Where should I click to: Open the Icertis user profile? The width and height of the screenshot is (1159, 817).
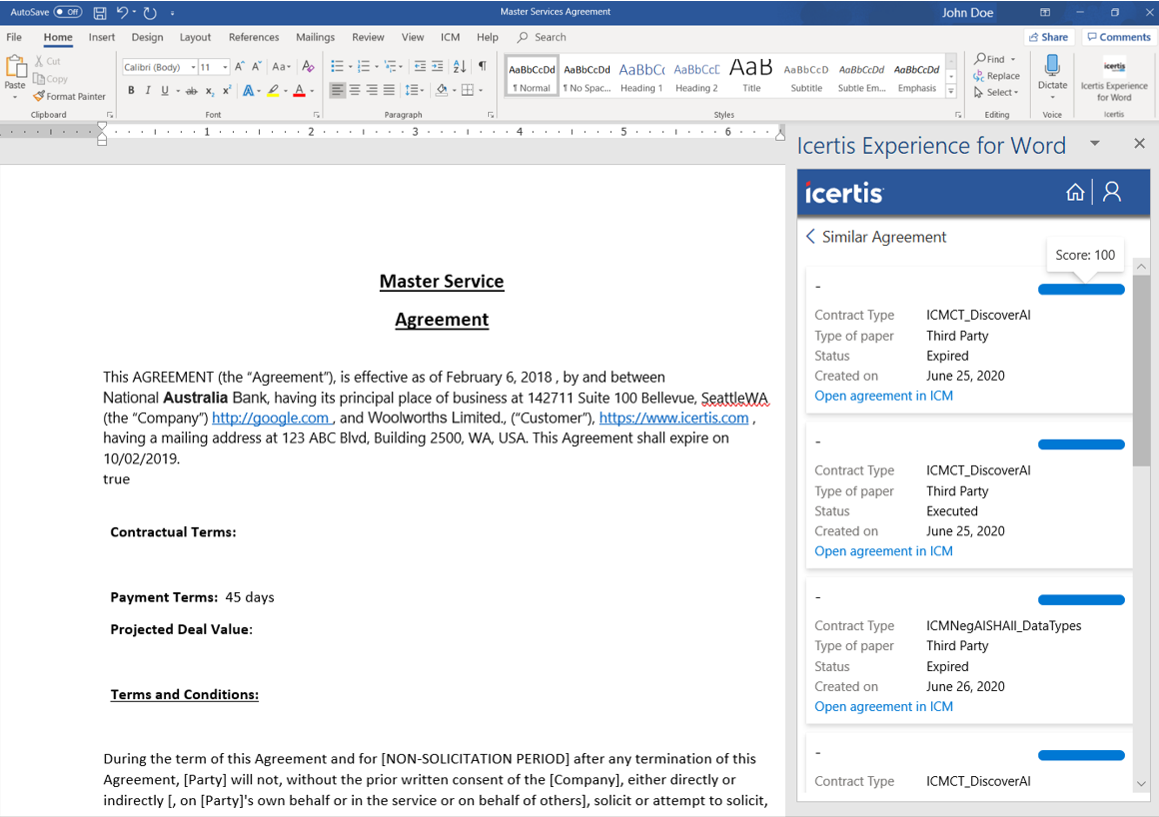pyautogui.click(x=1112, y=192)
